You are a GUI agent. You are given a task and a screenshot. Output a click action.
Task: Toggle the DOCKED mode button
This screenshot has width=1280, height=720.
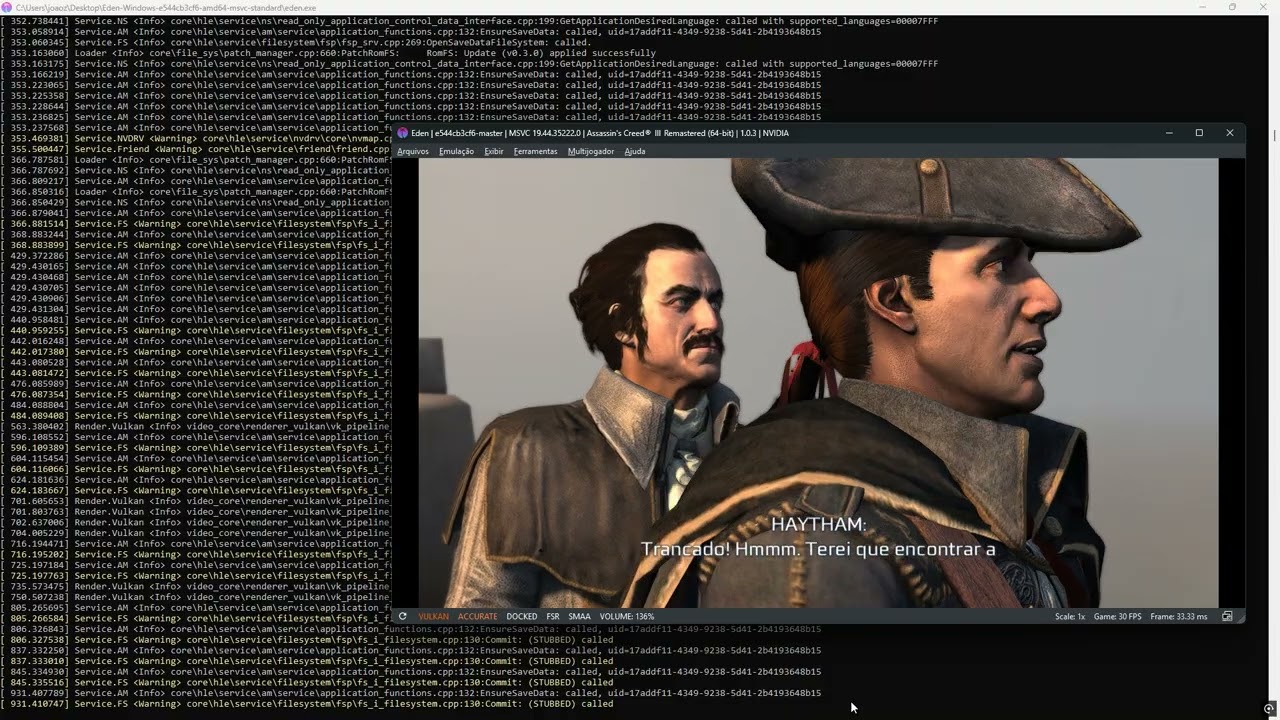click(x=521, y=616)
